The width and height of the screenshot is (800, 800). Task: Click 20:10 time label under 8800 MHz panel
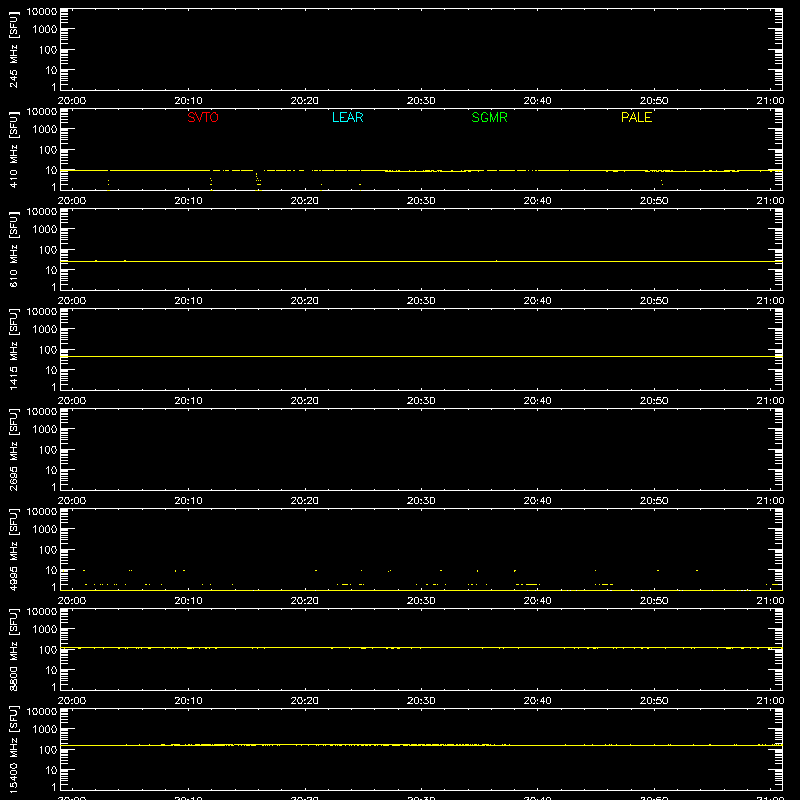coord(188,701)
